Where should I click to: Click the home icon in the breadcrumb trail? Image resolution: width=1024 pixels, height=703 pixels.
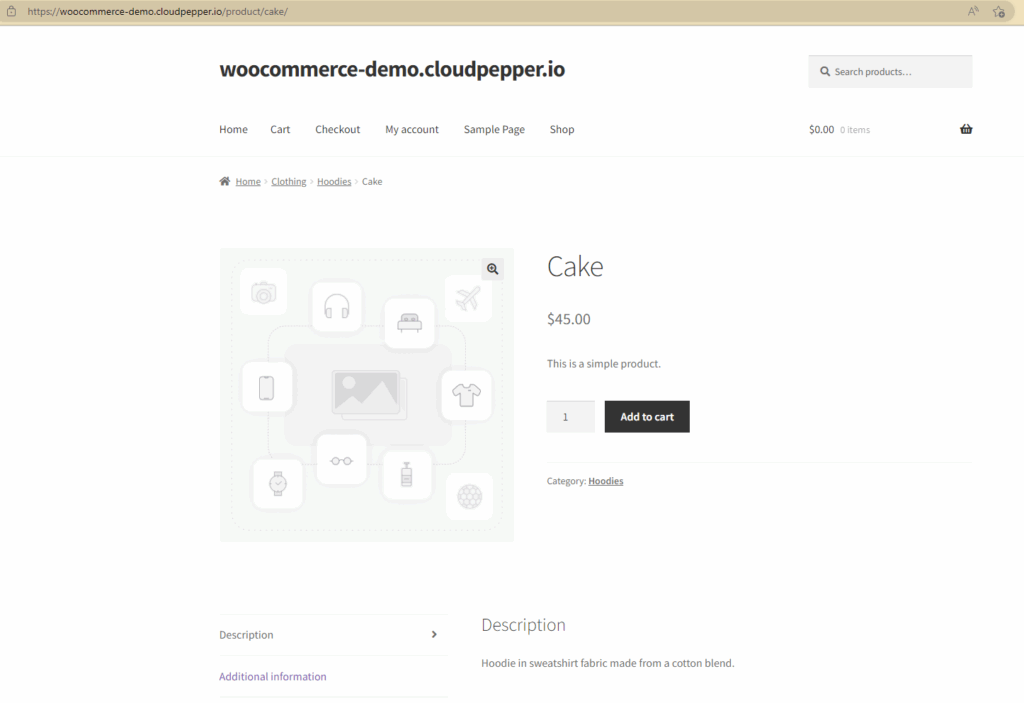[224, 180]
